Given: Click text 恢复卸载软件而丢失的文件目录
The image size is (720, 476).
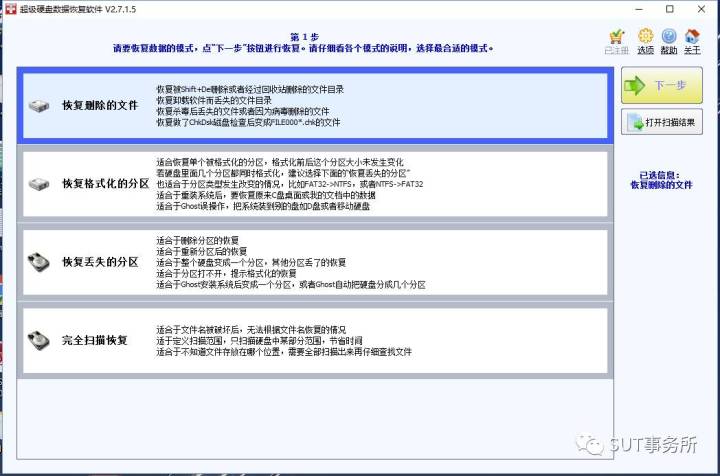Looking at the screenshot, I should [214, 100].
